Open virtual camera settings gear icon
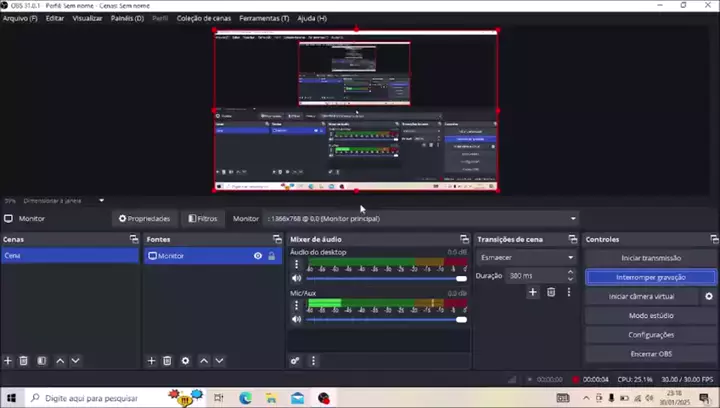 tap(709, 296)
